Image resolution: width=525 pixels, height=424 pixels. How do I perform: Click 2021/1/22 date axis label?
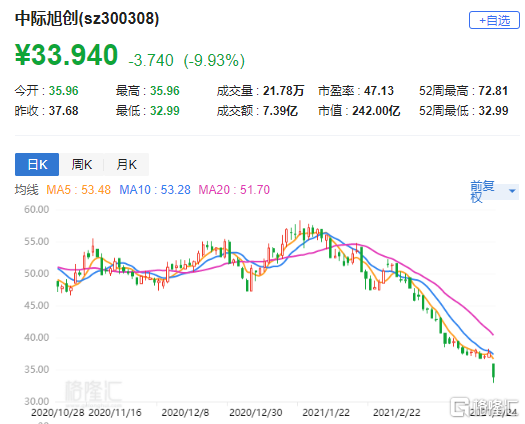(x=326, y=413)
